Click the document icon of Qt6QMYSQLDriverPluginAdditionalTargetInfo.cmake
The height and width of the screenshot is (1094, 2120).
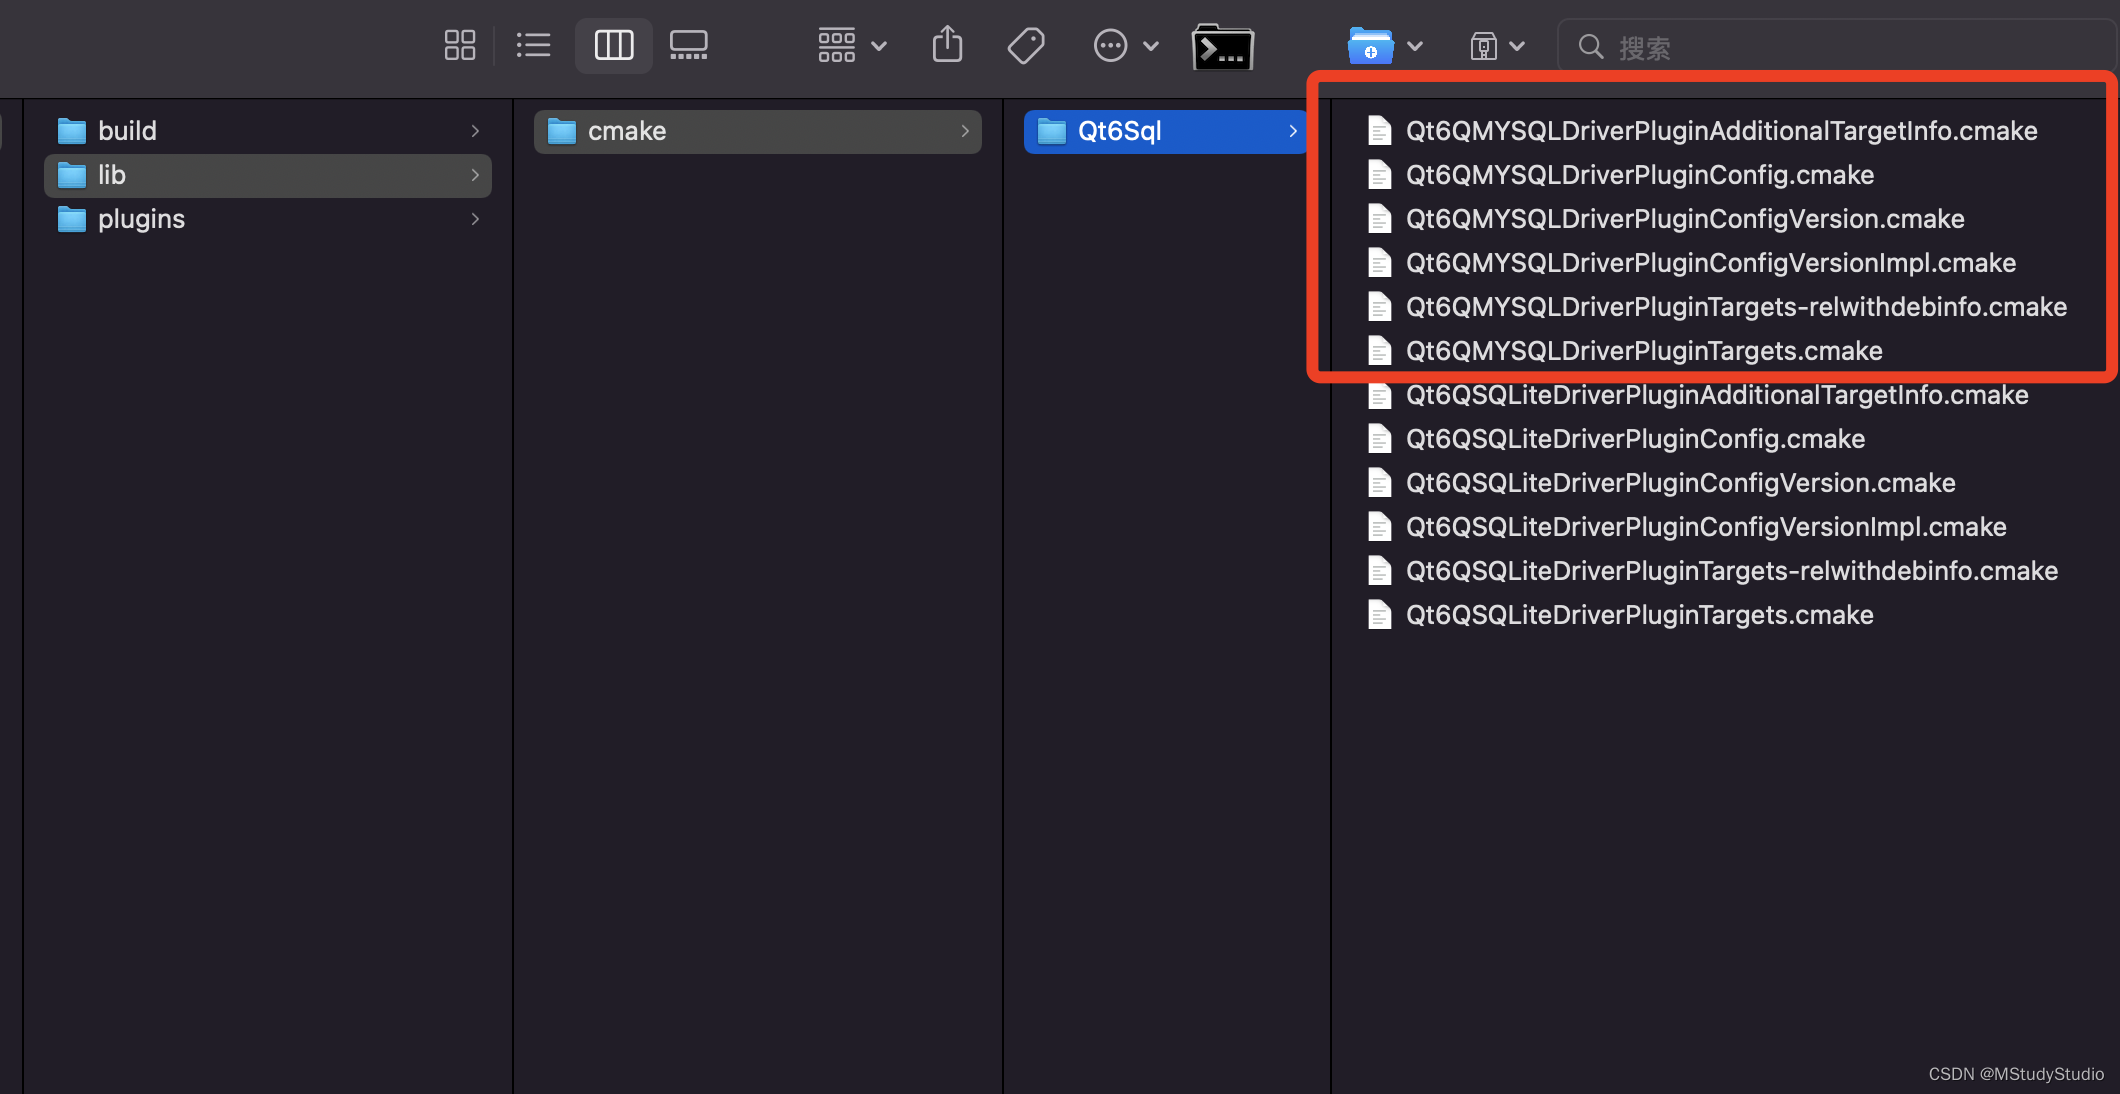click(x=1380, y=131)
